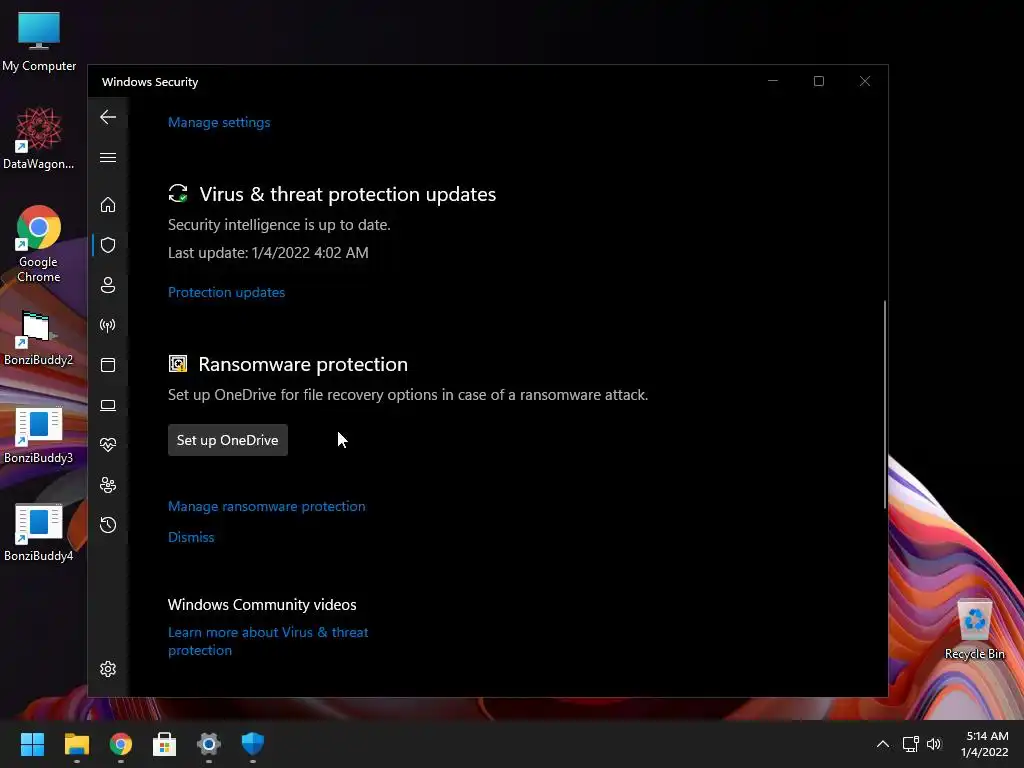Viewport: 1024px width, 768px height.
Task: Click the 'Last update: 1/4/2022 4:02 AM' text
Action: (x=268, y=253)
